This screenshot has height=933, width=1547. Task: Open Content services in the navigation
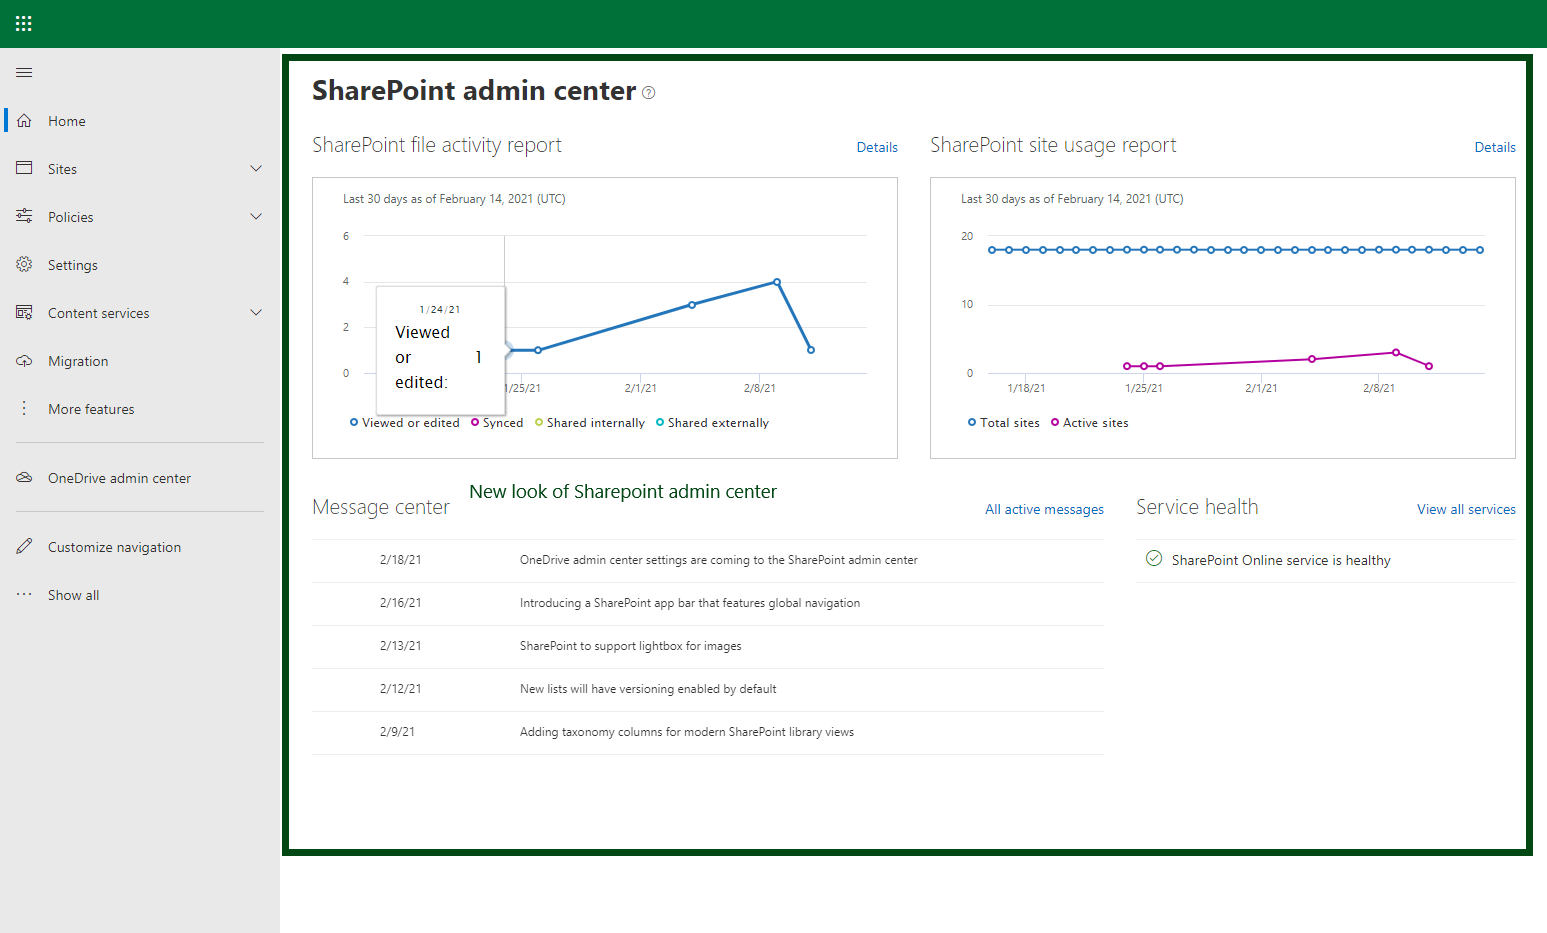[x=99, y=313]
